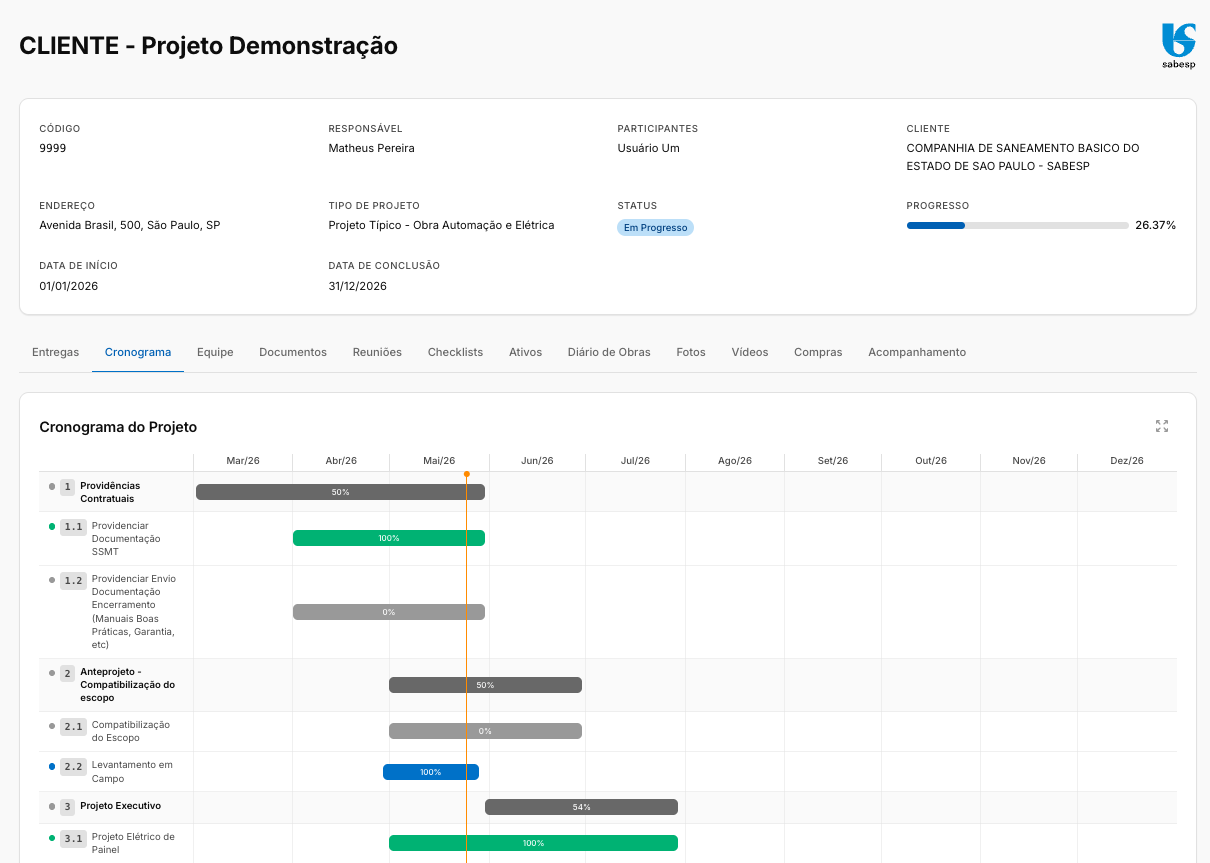This screenshot has height=863, width=1210.
Task: Click the Sabesp logo
Action: [x=1178, y=46]
